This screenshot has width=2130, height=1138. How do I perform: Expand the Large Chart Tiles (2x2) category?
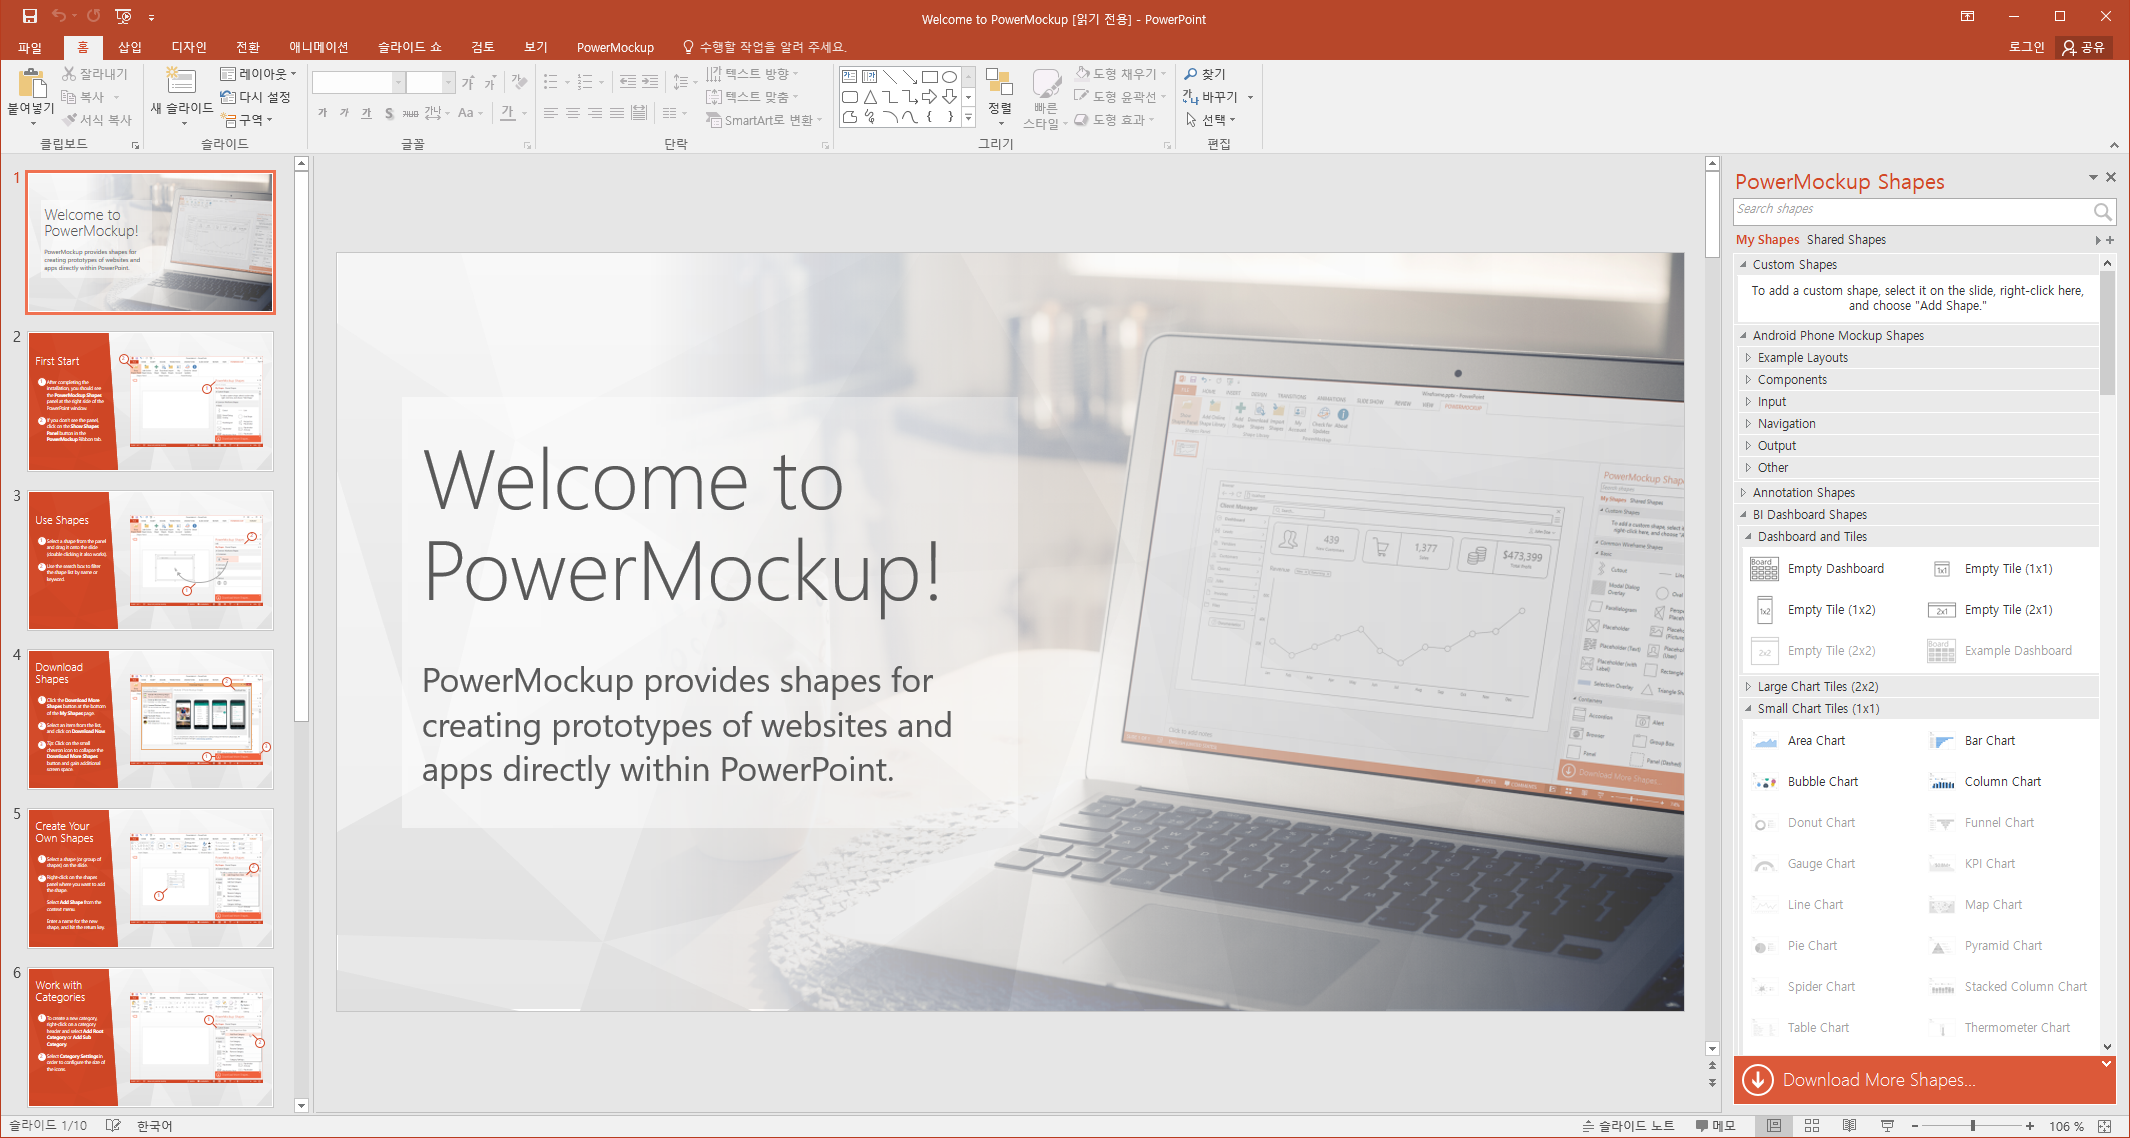point(1817,687)
